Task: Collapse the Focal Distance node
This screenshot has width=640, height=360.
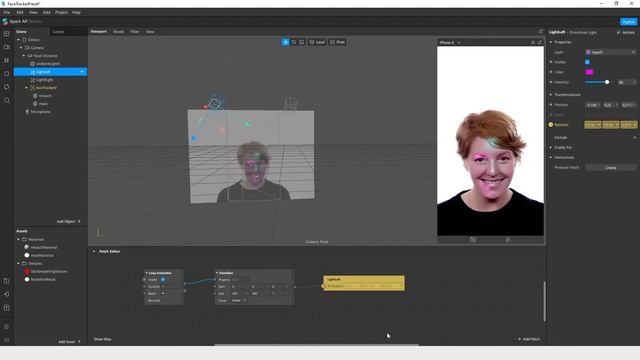Action: click(x=24, y=56)
